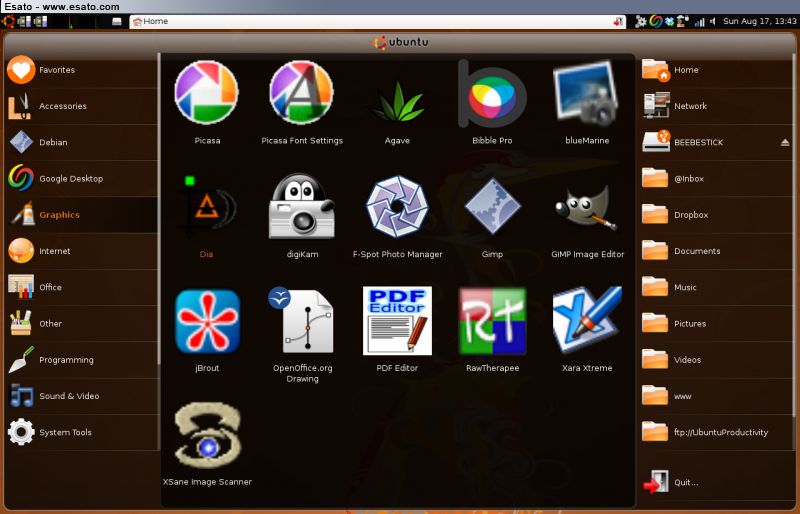Open RawTherapee
The image size is (800, 514).
pyautogui.click(x=492, y=330)
